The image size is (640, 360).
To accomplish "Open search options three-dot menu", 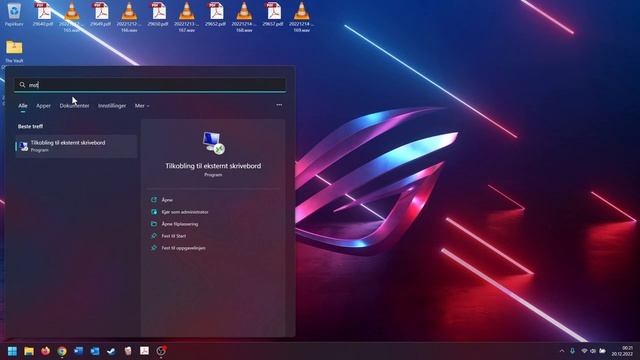I will pyautogui.click(x=279, y=105).
